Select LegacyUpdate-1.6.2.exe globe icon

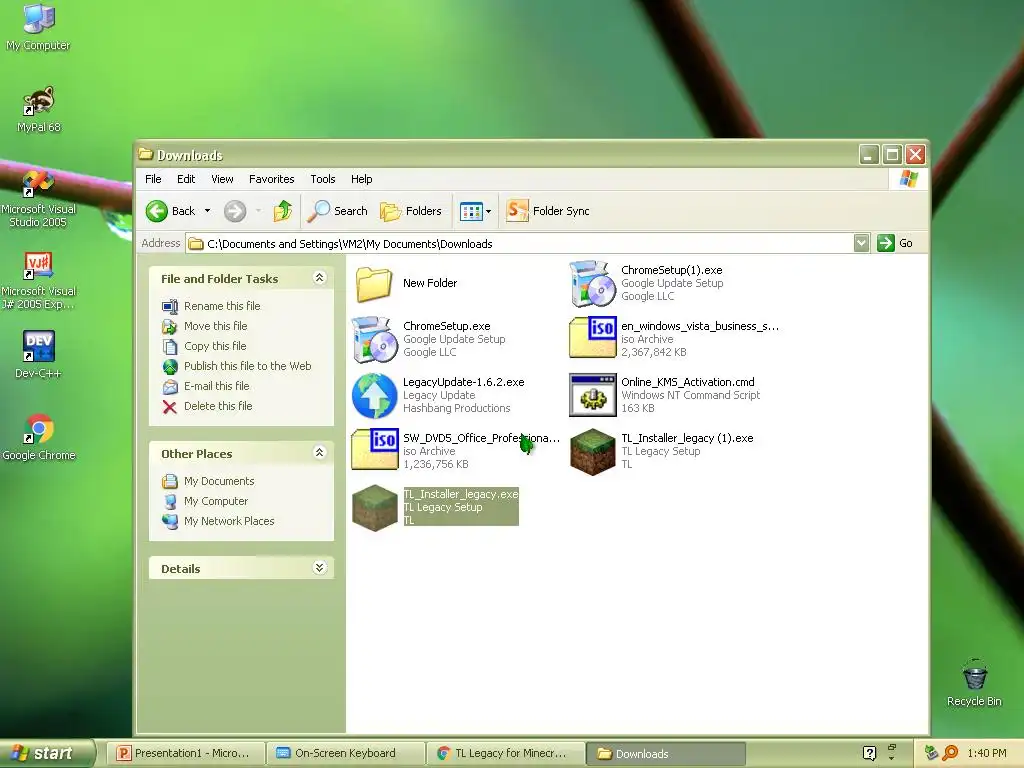374,396
